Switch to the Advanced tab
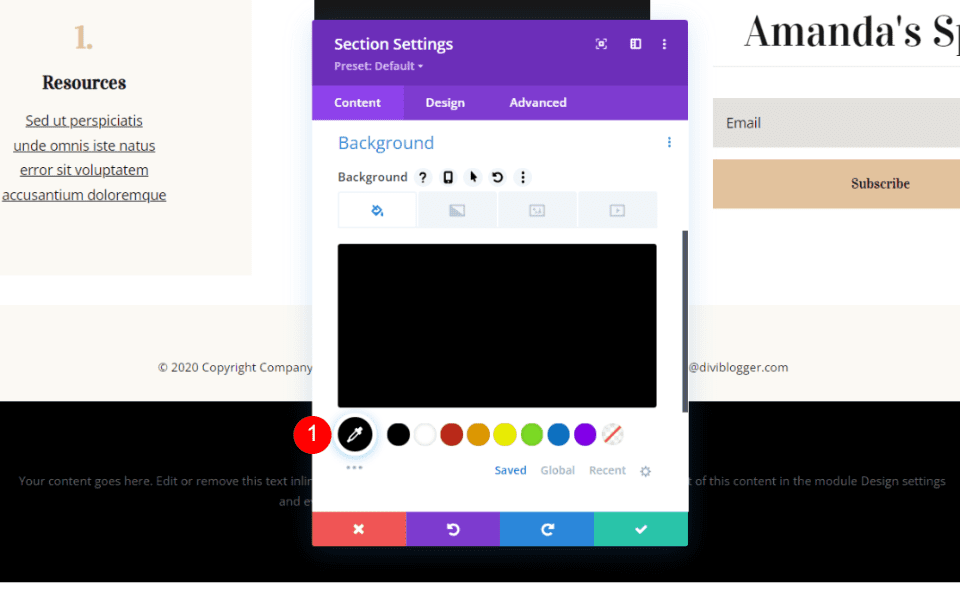Screen dimensions: 960x590 click(537, 102)
